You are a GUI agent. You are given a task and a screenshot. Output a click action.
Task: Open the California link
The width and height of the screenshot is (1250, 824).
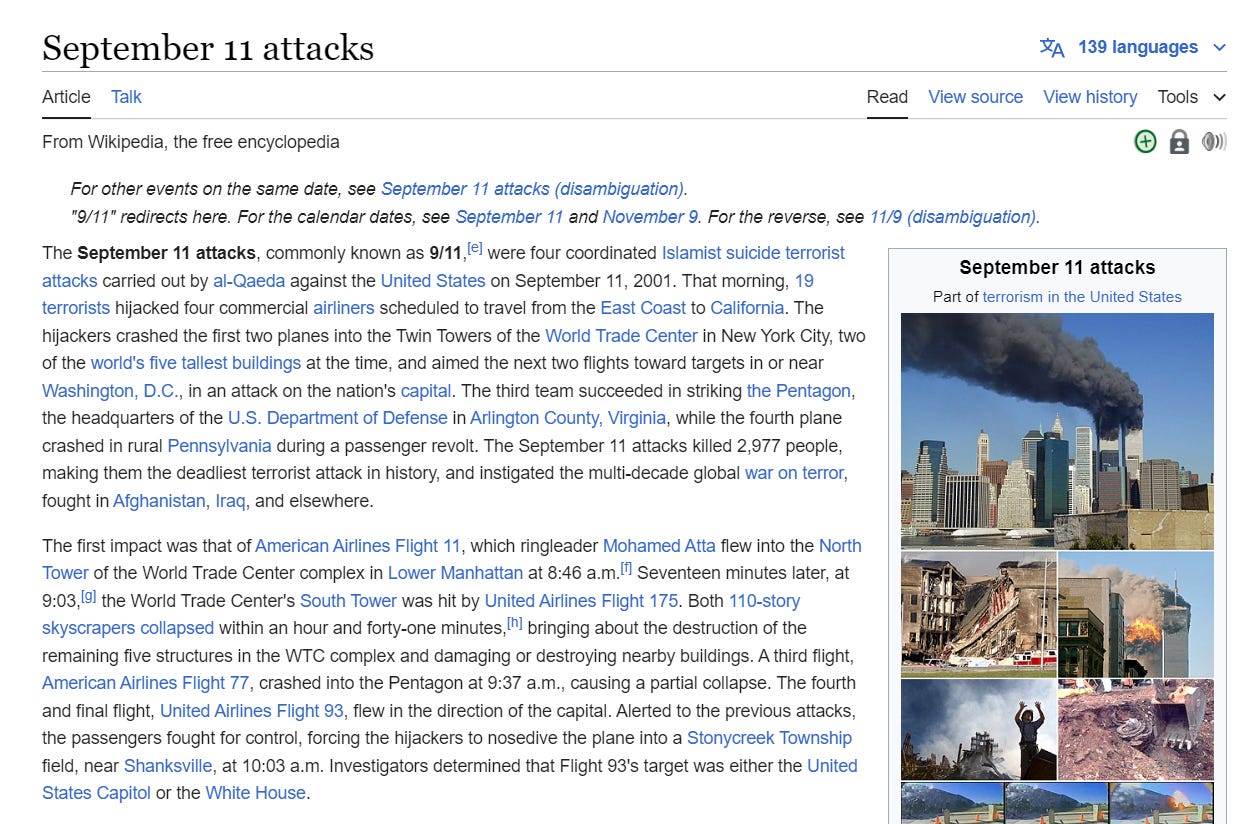tap(747, 308)
